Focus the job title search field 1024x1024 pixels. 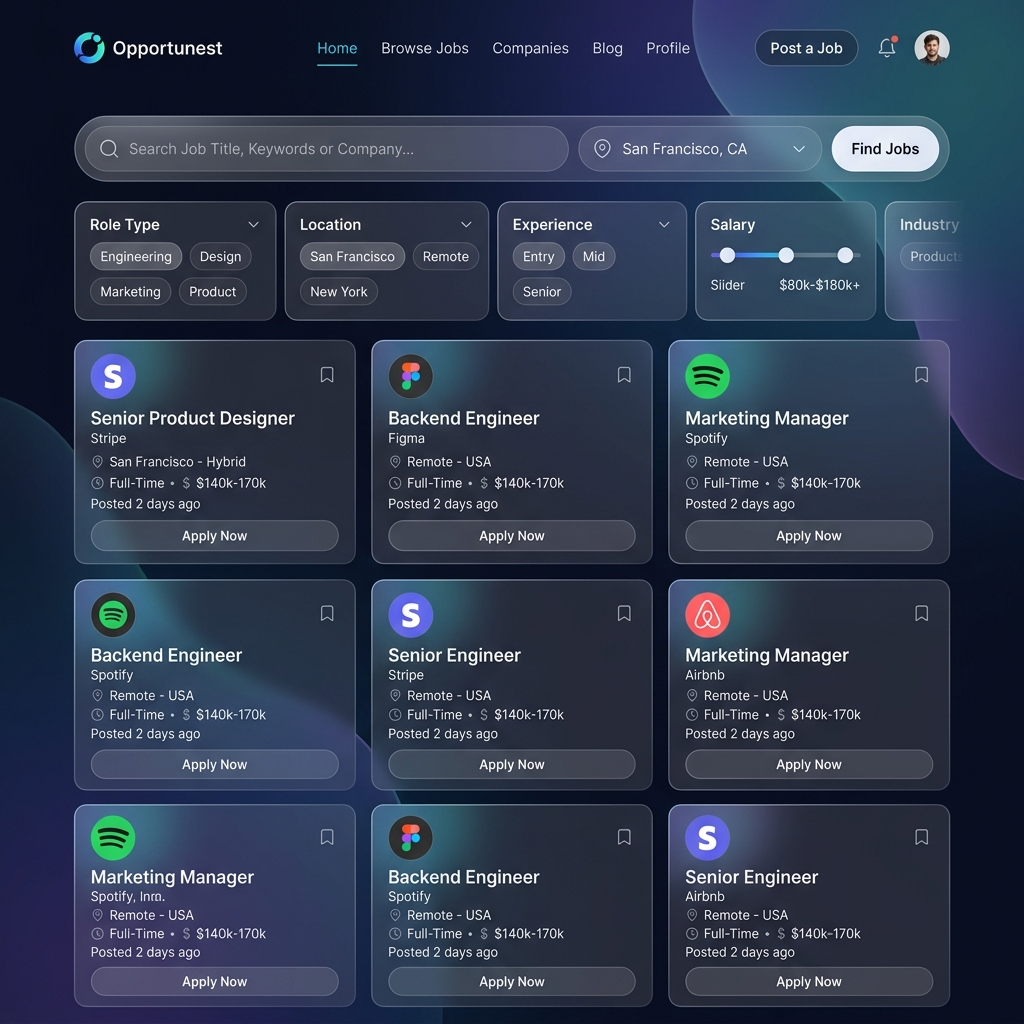(327, 149)
